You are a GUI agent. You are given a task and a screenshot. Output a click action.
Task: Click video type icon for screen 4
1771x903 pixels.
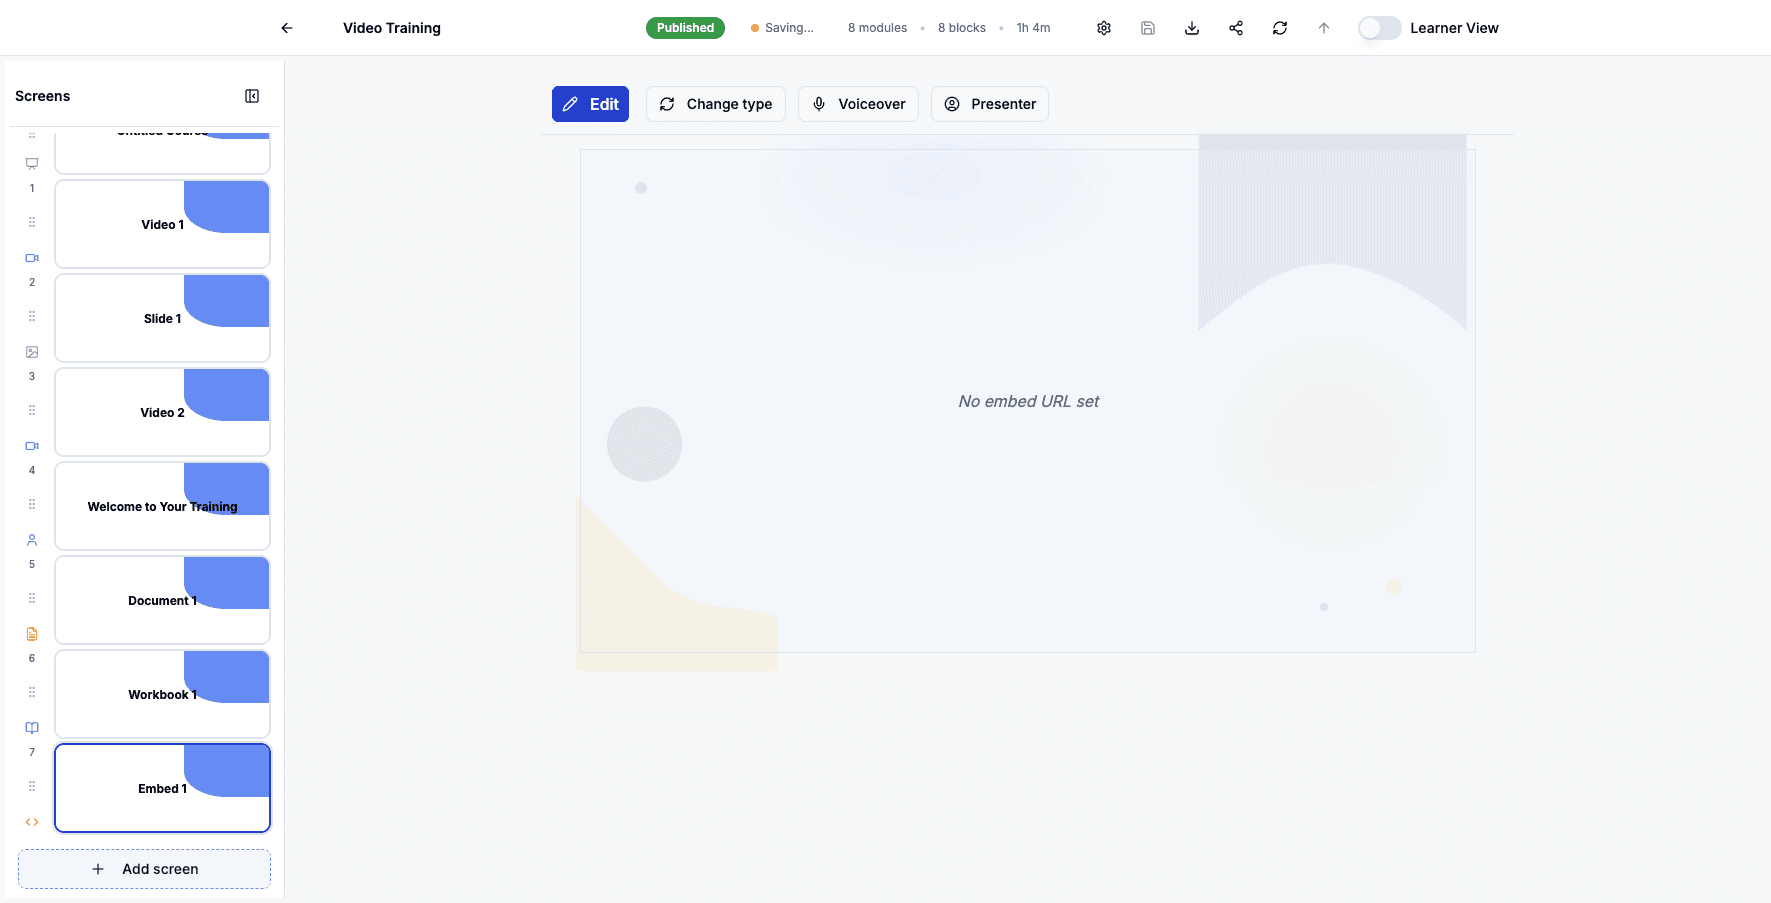coord(32,446)
